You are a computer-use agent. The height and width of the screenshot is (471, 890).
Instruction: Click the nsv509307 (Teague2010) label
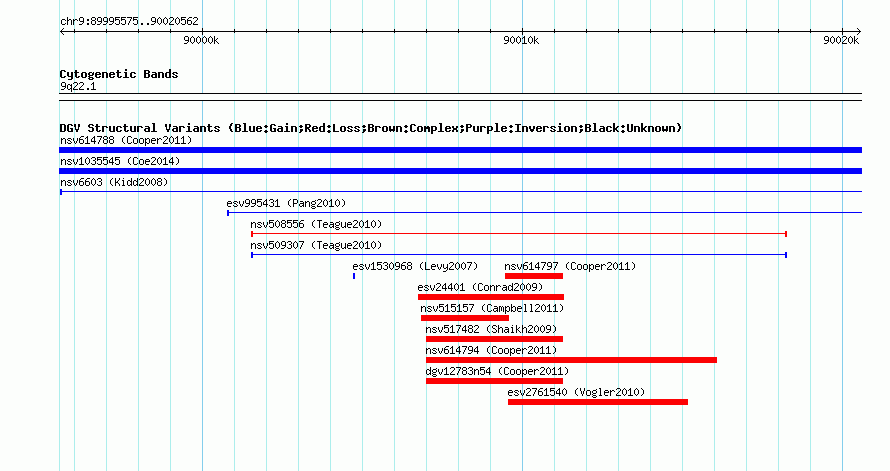[x=316, y=245]
